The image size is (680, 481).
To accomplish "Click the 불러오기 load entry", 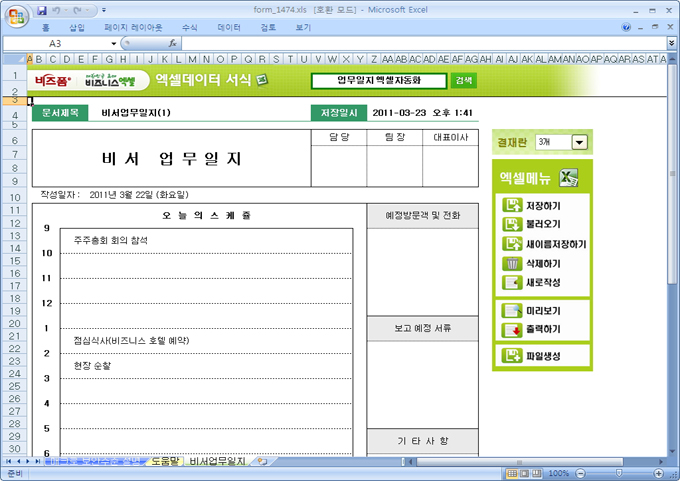I will tap(531, 224).
